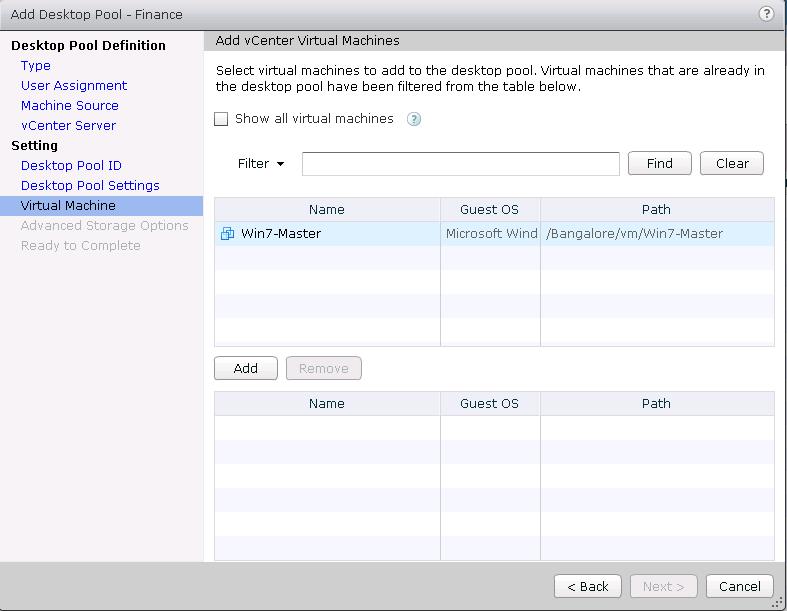Sort upper table by Guest OS column

(x=490, y=210)
